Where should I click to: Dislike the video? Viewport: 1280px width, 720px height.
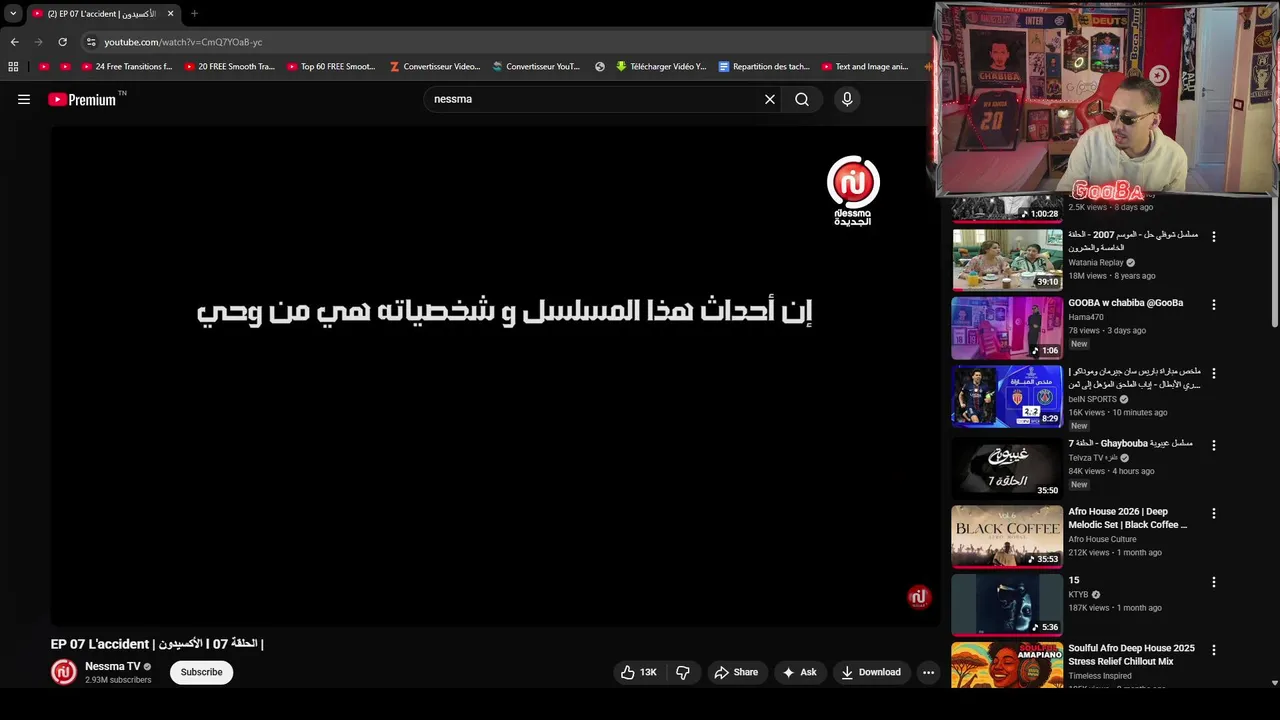(x=683, y=672)
